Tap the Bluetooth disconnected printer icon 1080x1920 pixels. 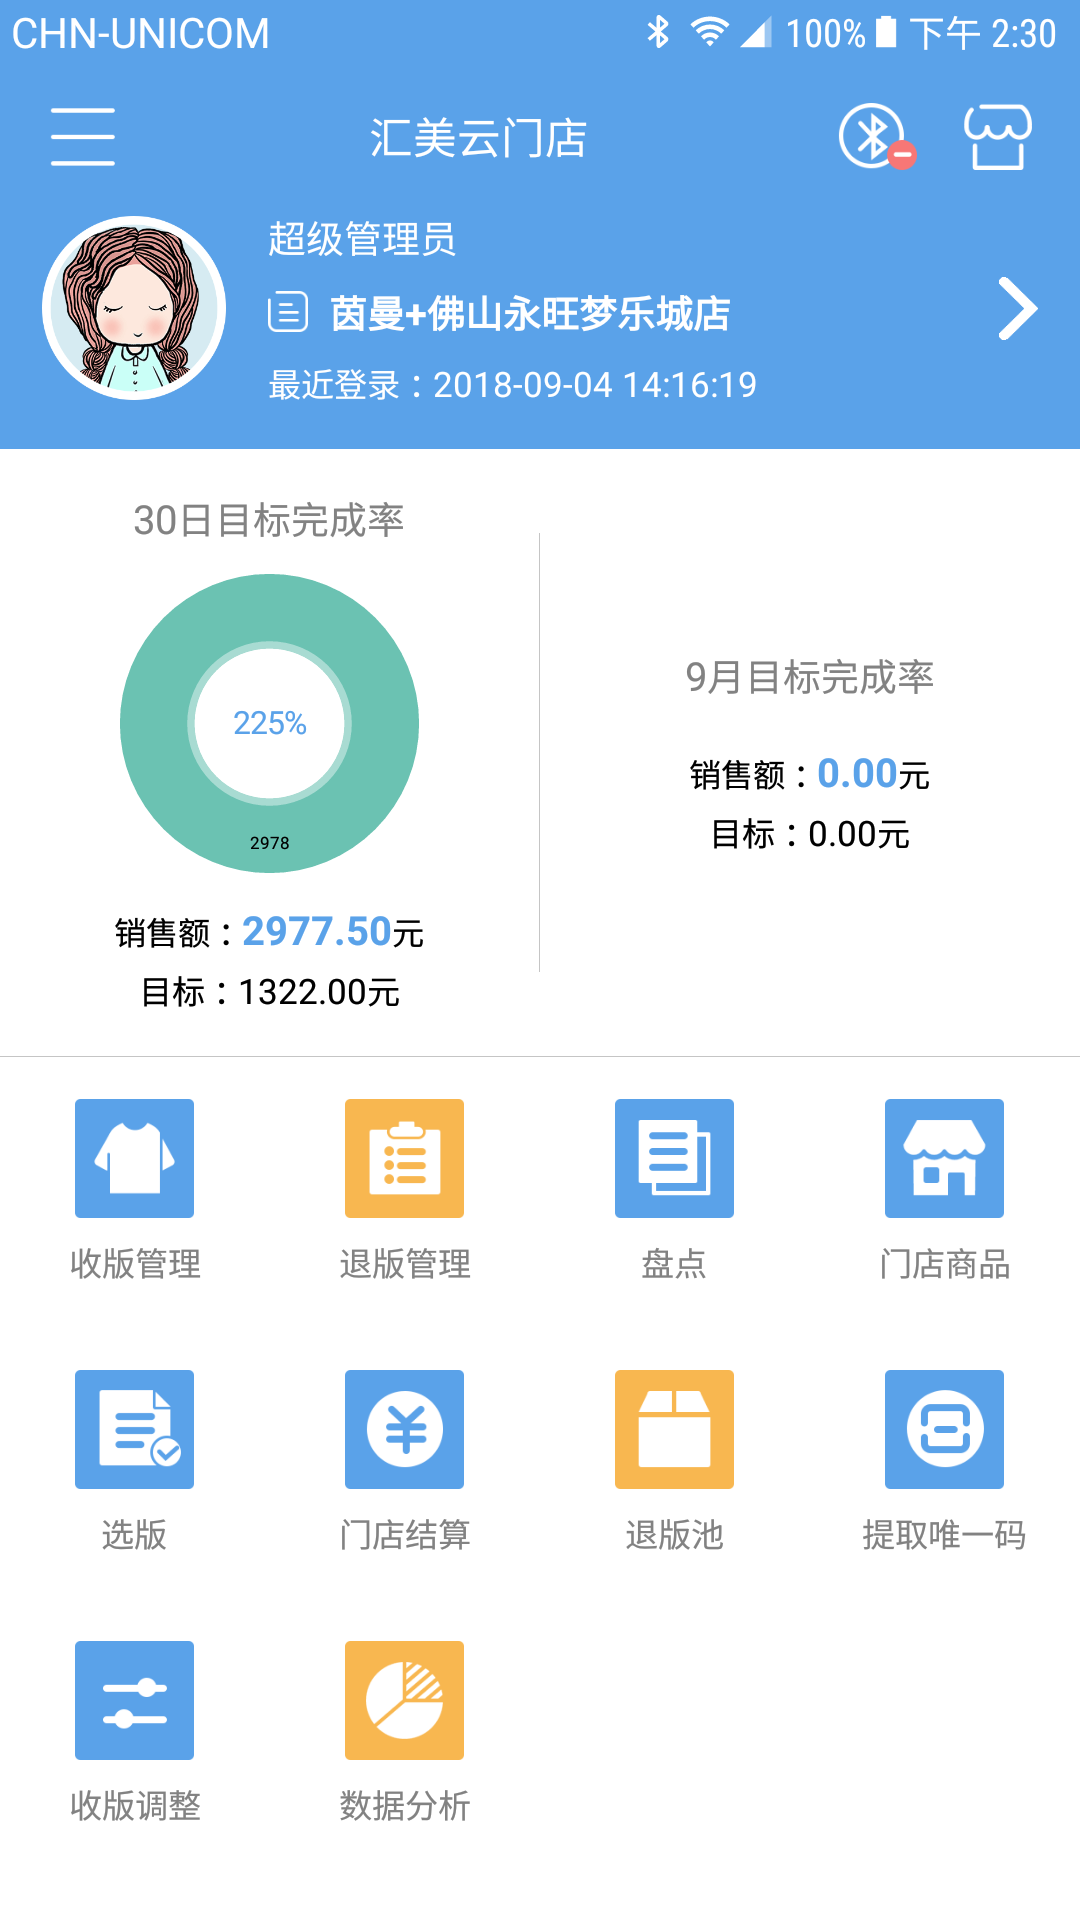tap(874, 137)
